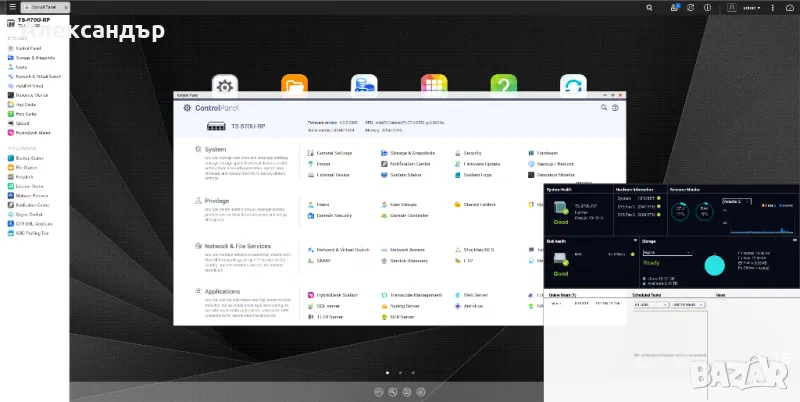Screen dimensions: 800x402
Task: Open Security in Control Panel
Action: coord(468,153)
